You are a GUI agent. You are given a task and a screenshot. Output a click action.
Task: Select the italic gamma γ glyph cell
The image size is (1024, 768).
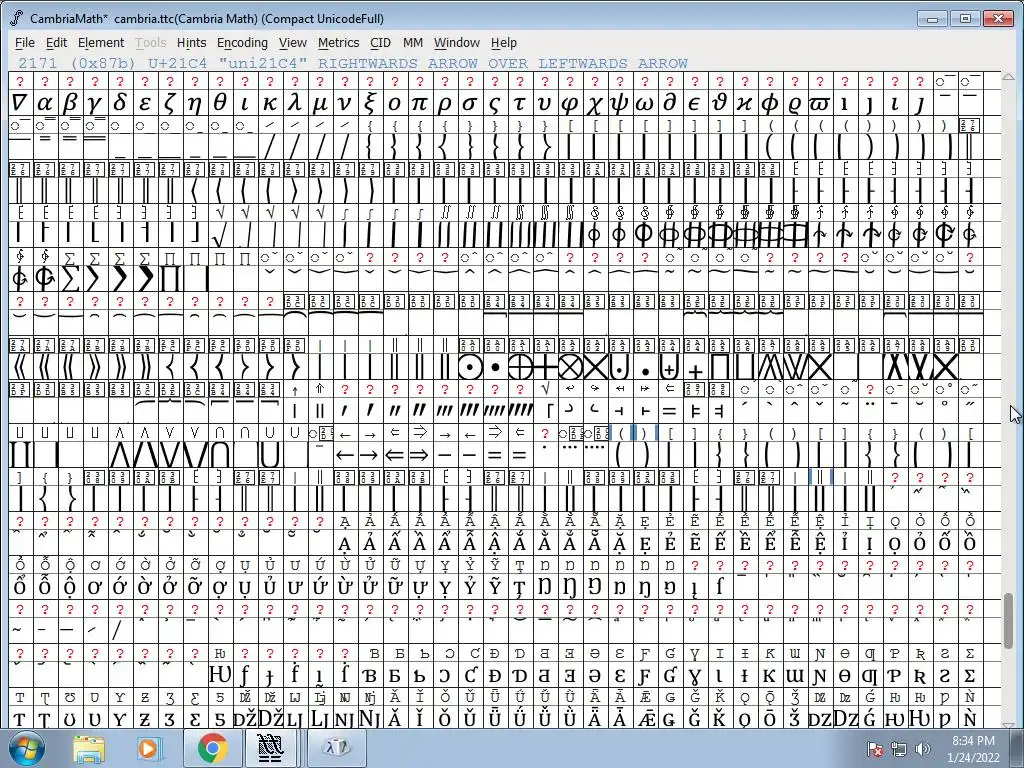point(95,103)
